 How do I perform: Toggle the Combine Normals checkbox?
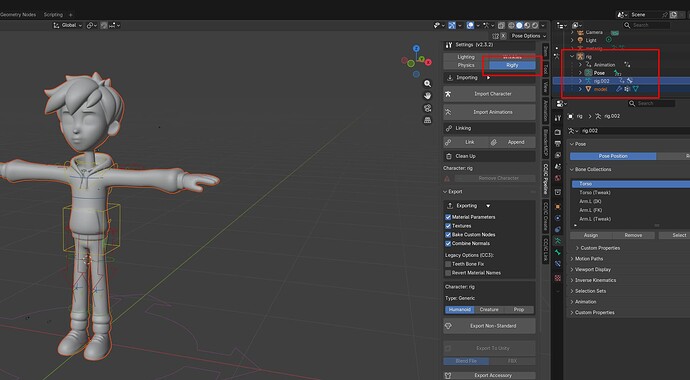tap(448, 244)
